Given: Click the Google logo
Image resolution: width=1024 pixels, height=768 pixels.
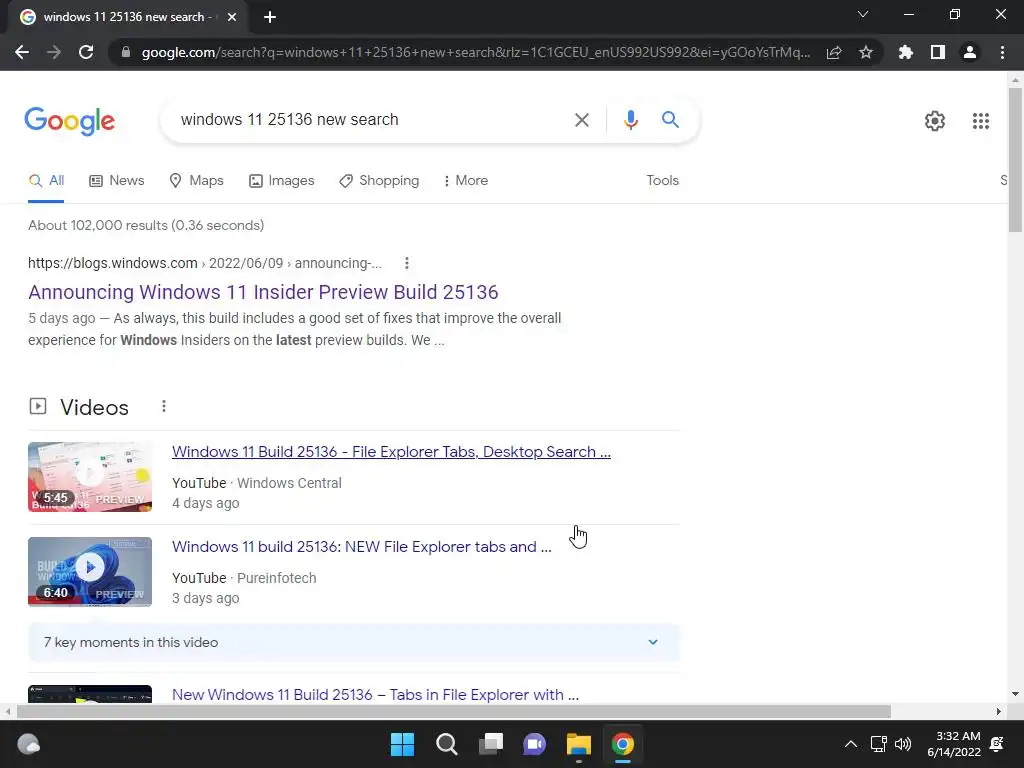Looking at the screenshot, I should coord(70,121).
